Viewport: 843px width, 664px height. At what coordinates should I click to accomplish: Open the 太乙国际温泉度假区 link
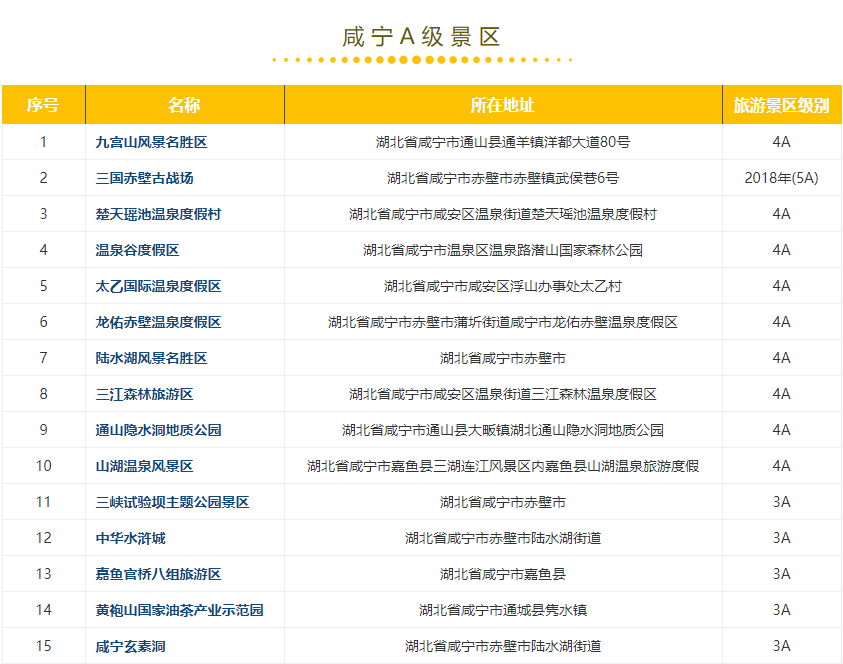[x=158, y=286]
